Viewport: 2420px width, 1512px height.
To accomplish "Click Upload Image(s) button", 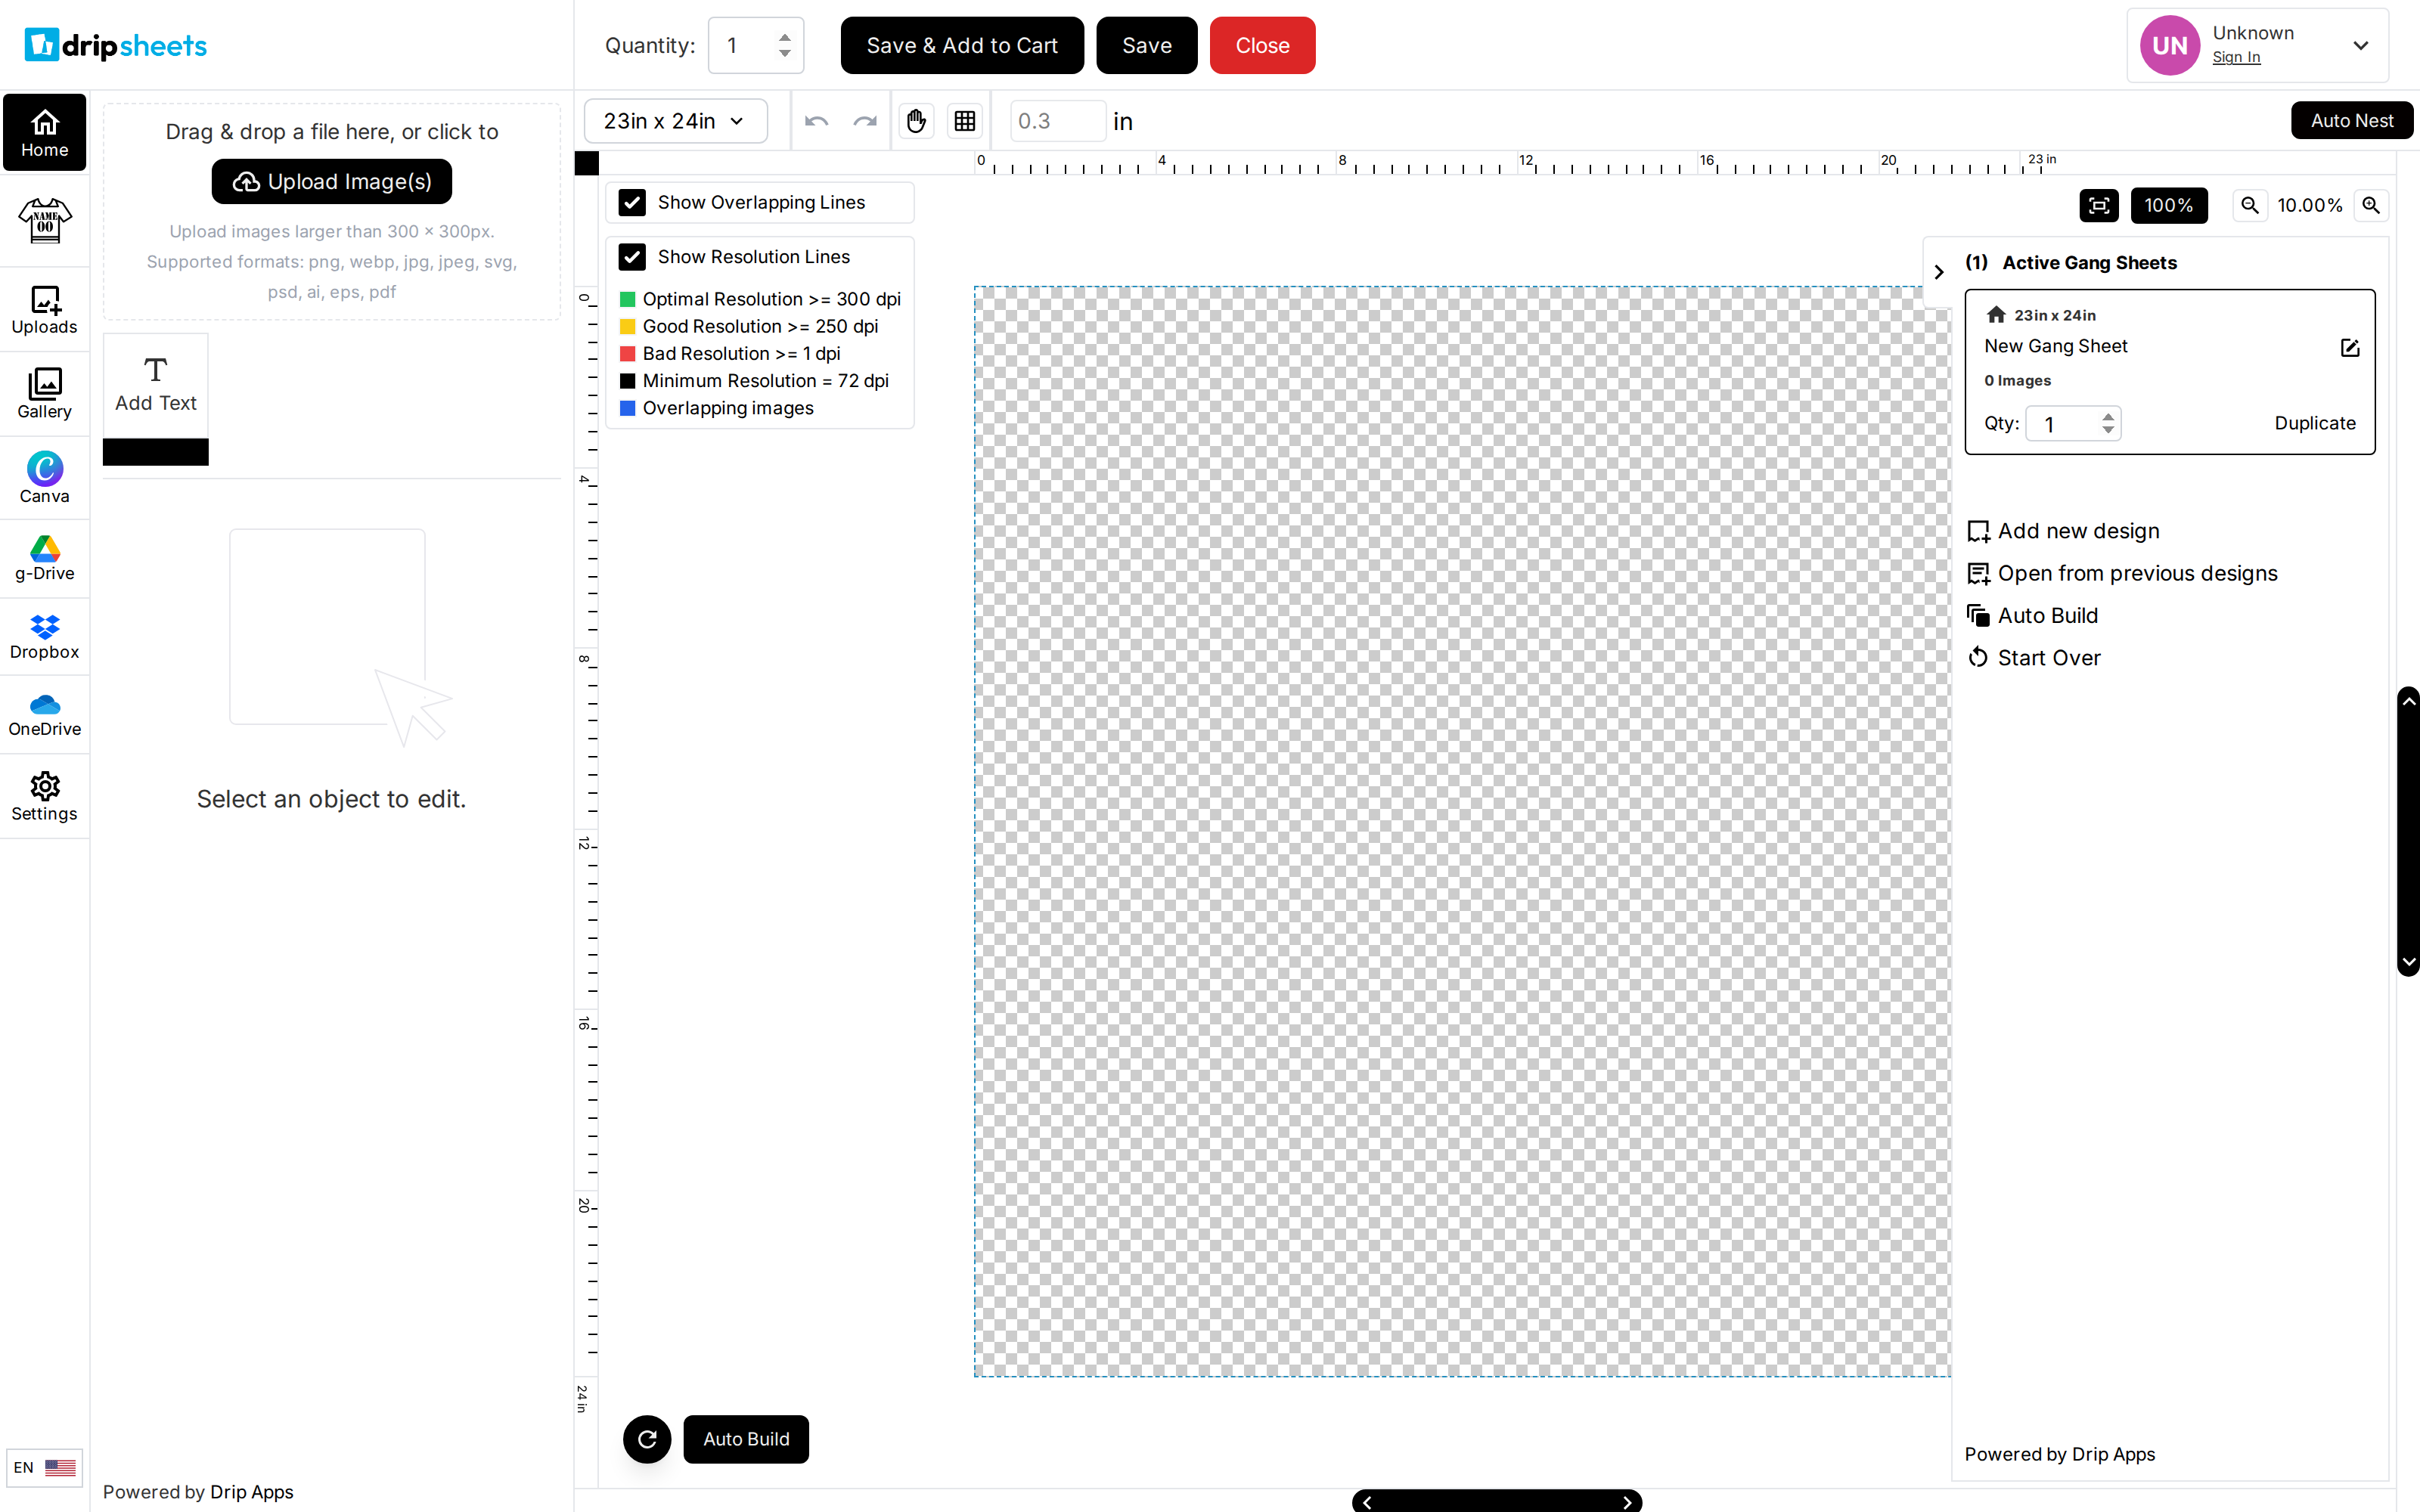I will pyautogui.click(x=332, y=181).
